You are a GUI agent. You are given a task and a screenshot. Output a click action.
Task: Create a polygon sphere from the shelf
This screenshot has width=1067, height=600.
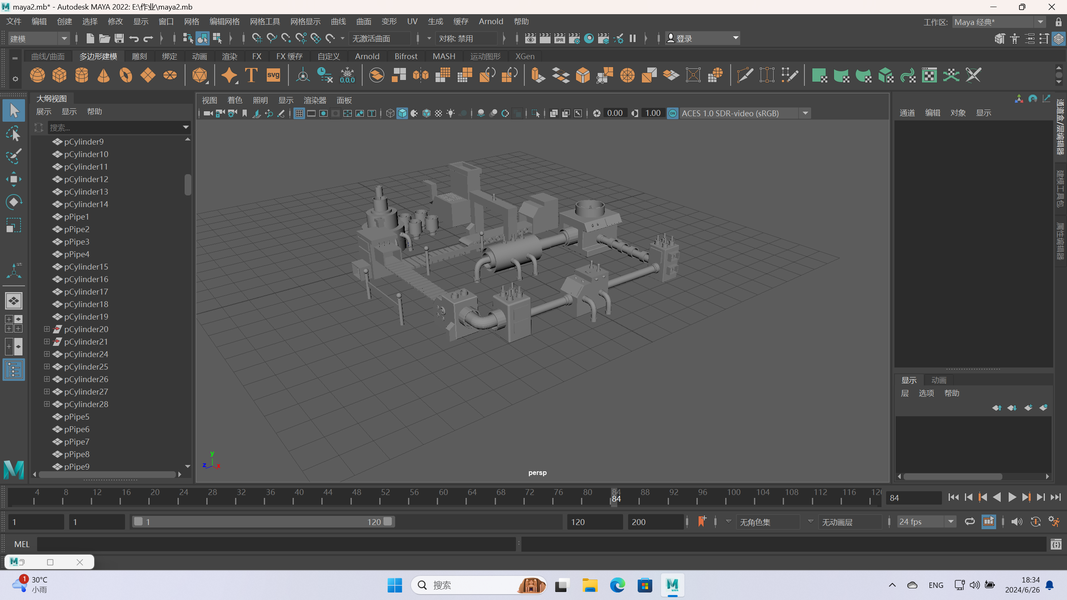pos(38,76)
